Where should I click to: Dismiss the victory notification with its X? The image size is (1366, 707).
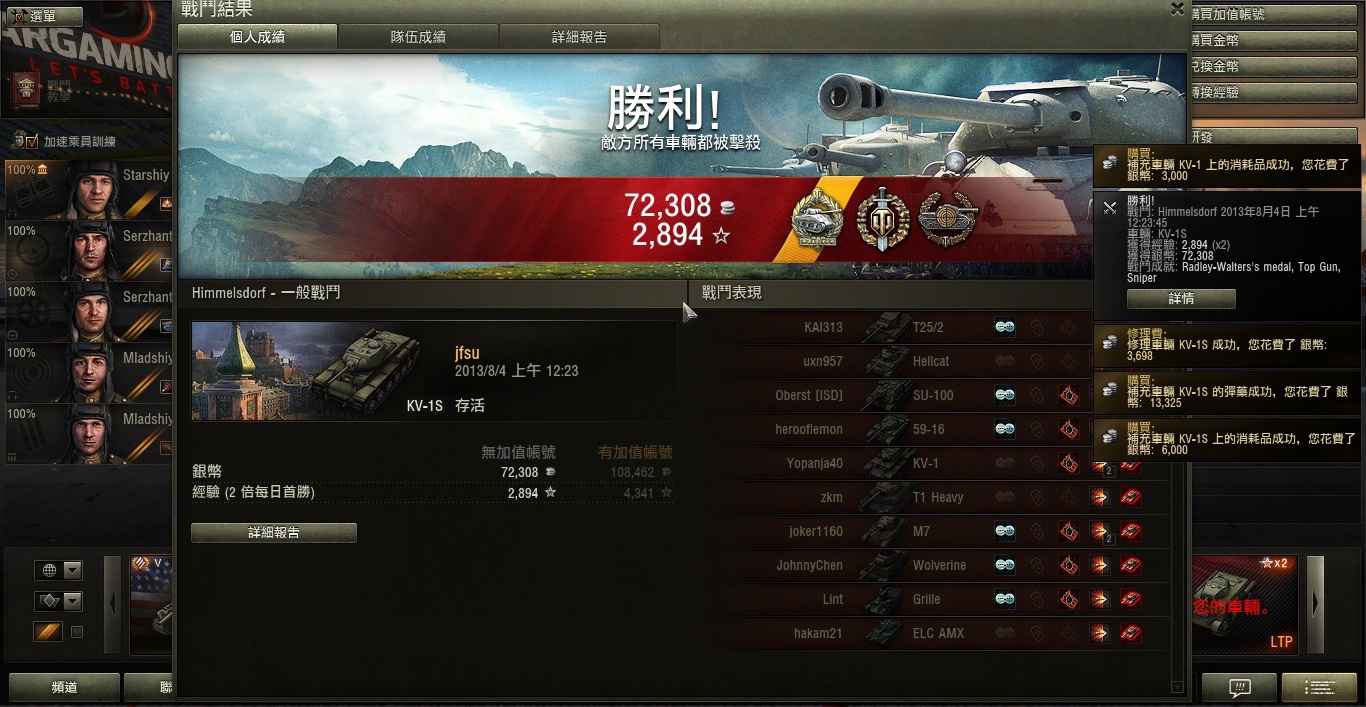(x=1109, y=208)
